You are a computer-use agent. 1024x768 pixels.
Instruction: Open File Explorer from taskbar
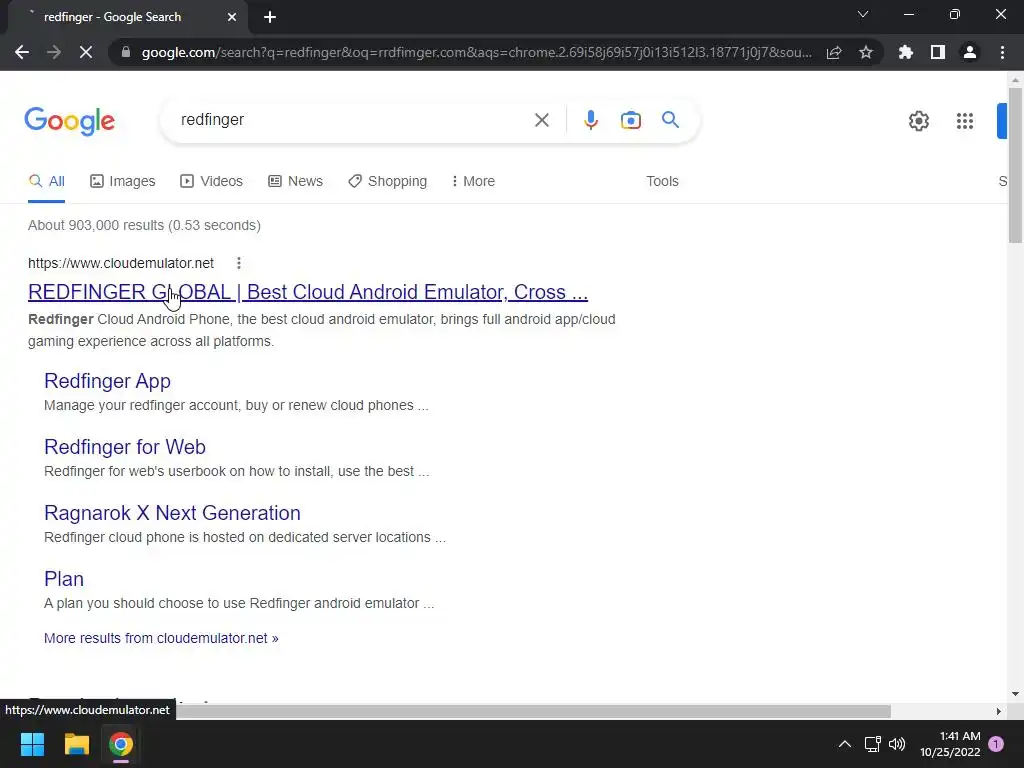click(x=76, y=744)
